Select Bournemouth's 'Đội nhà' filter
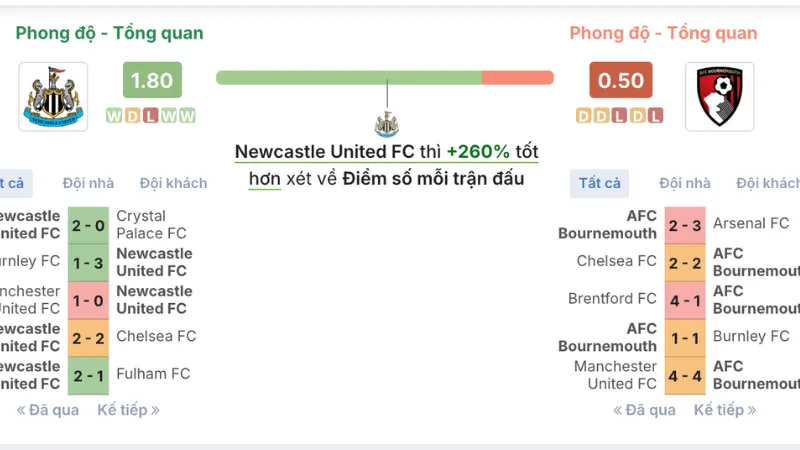 685,183
